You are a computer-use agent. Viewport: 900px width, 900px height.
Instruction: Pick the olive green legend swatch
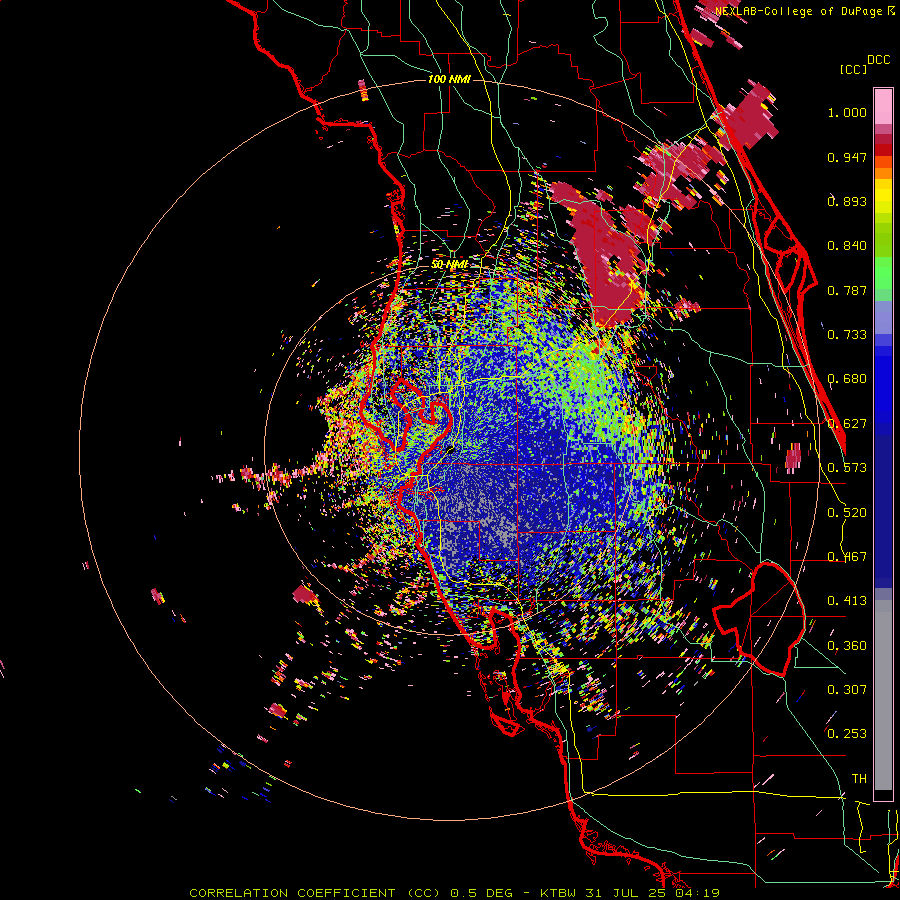(x=883, y=239)
